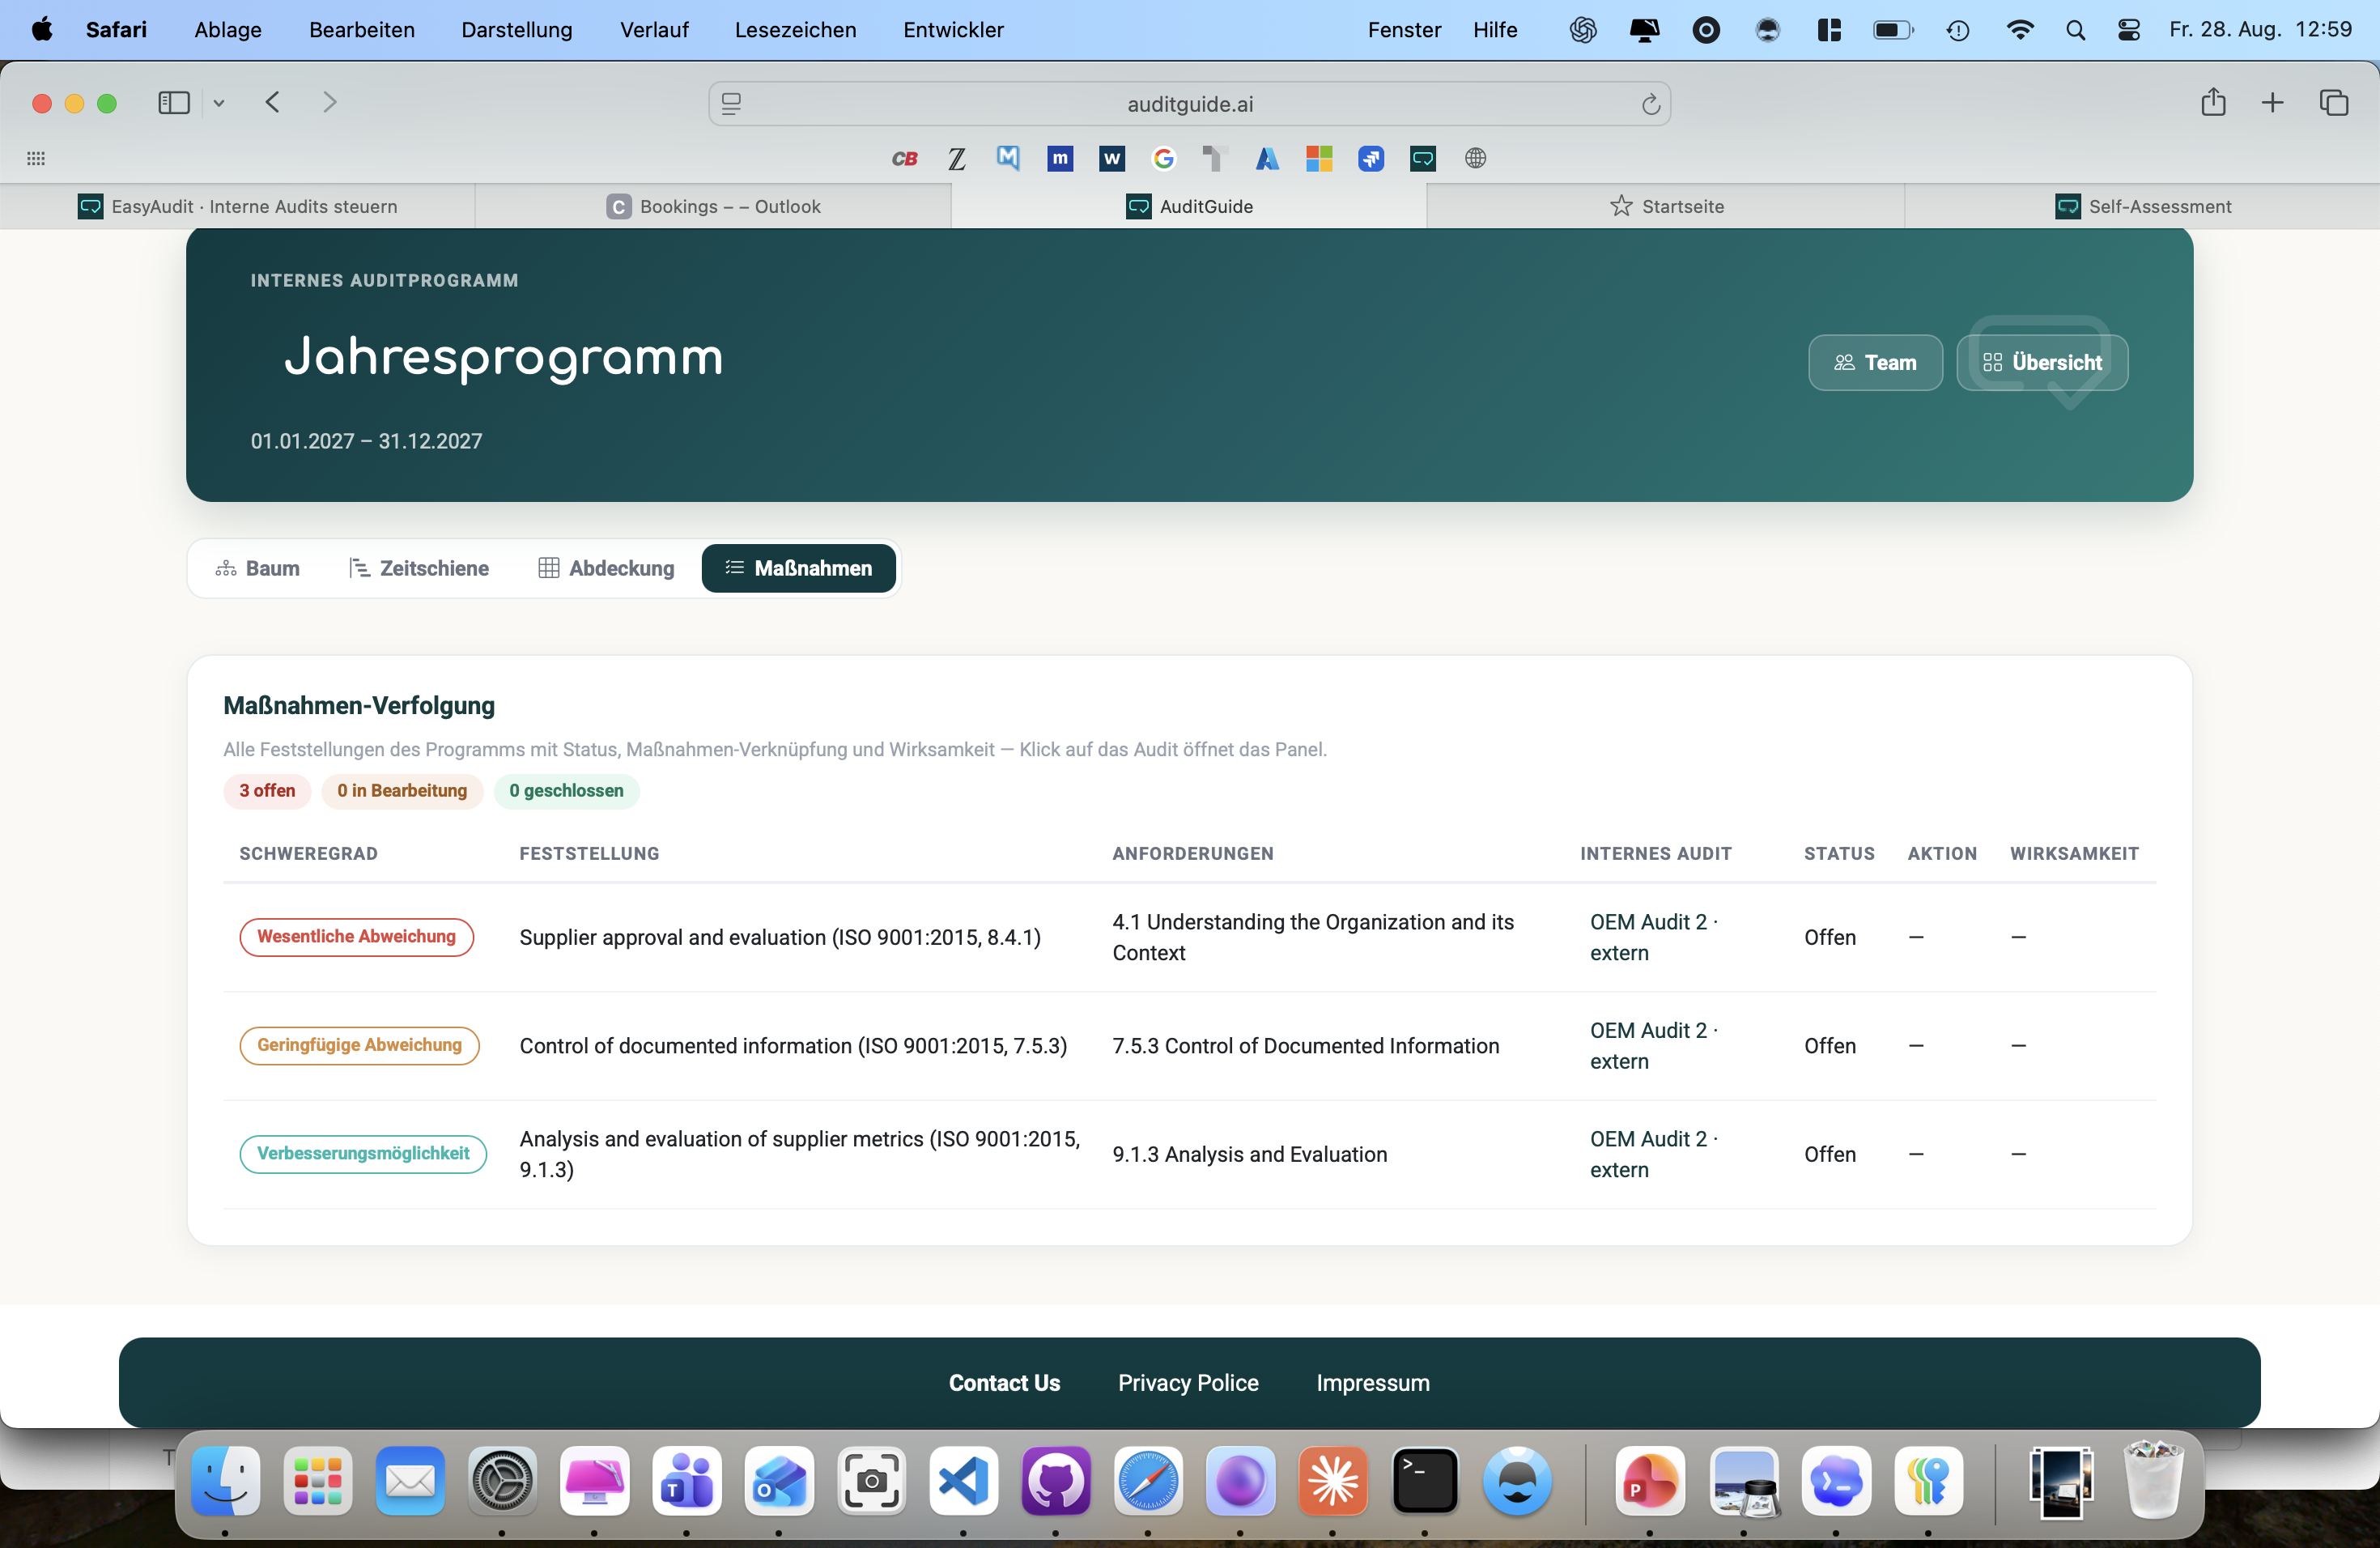Open the Safari share icon

pyautogui.click(x=2213, y=102)
